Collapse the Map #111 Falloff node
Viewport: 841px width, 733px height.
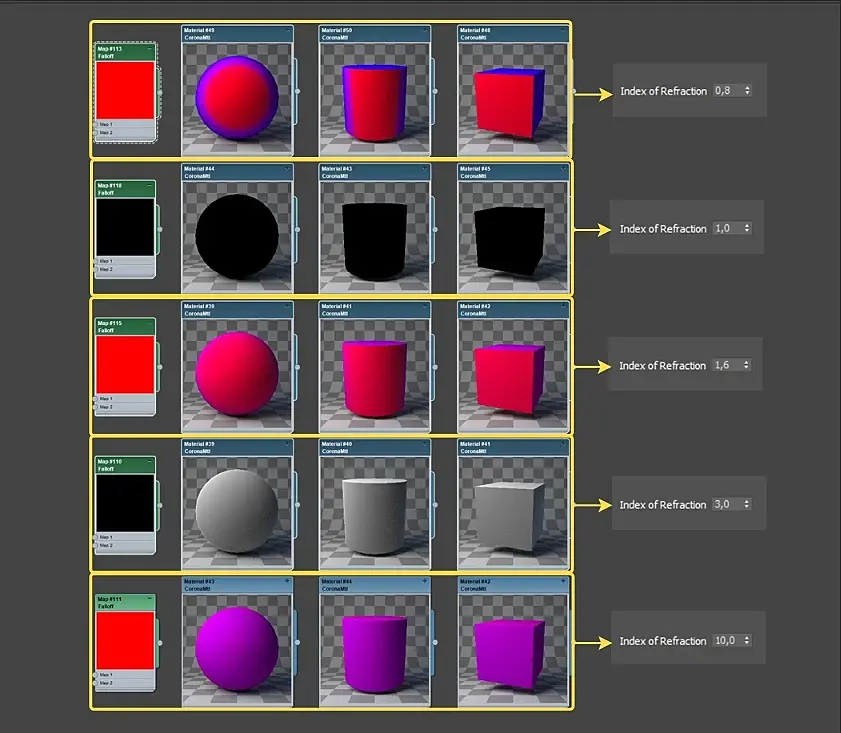(150, 599)
